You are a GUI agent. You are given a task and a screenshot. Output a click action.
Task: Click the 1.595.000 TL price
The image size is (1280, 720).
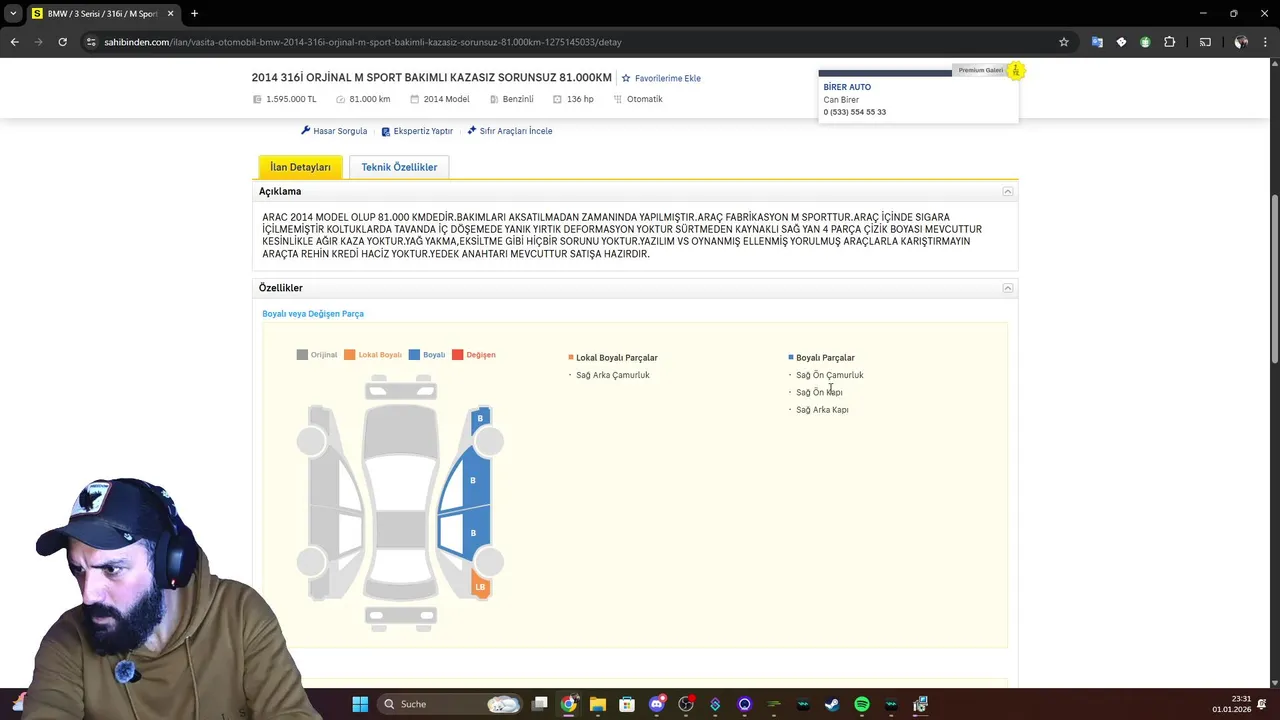click(291, 99)
